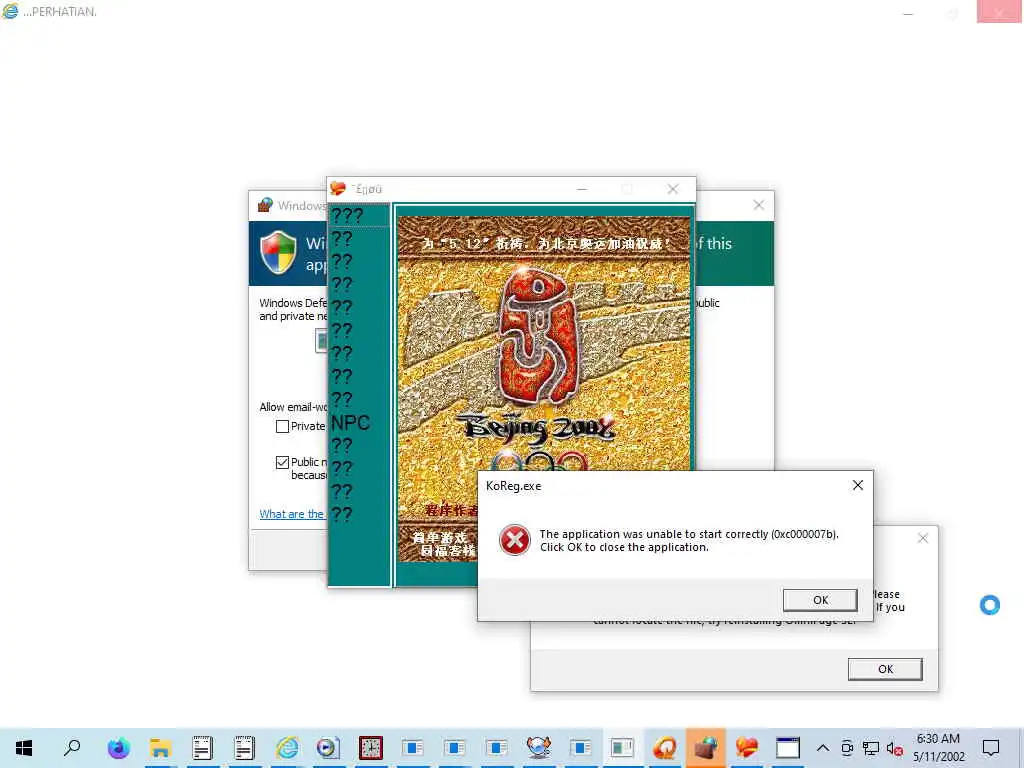The height and width of the screenshot is (768, 1024).
Task: Minimize the Beijing 2008 game window
Action: [582, 189]
